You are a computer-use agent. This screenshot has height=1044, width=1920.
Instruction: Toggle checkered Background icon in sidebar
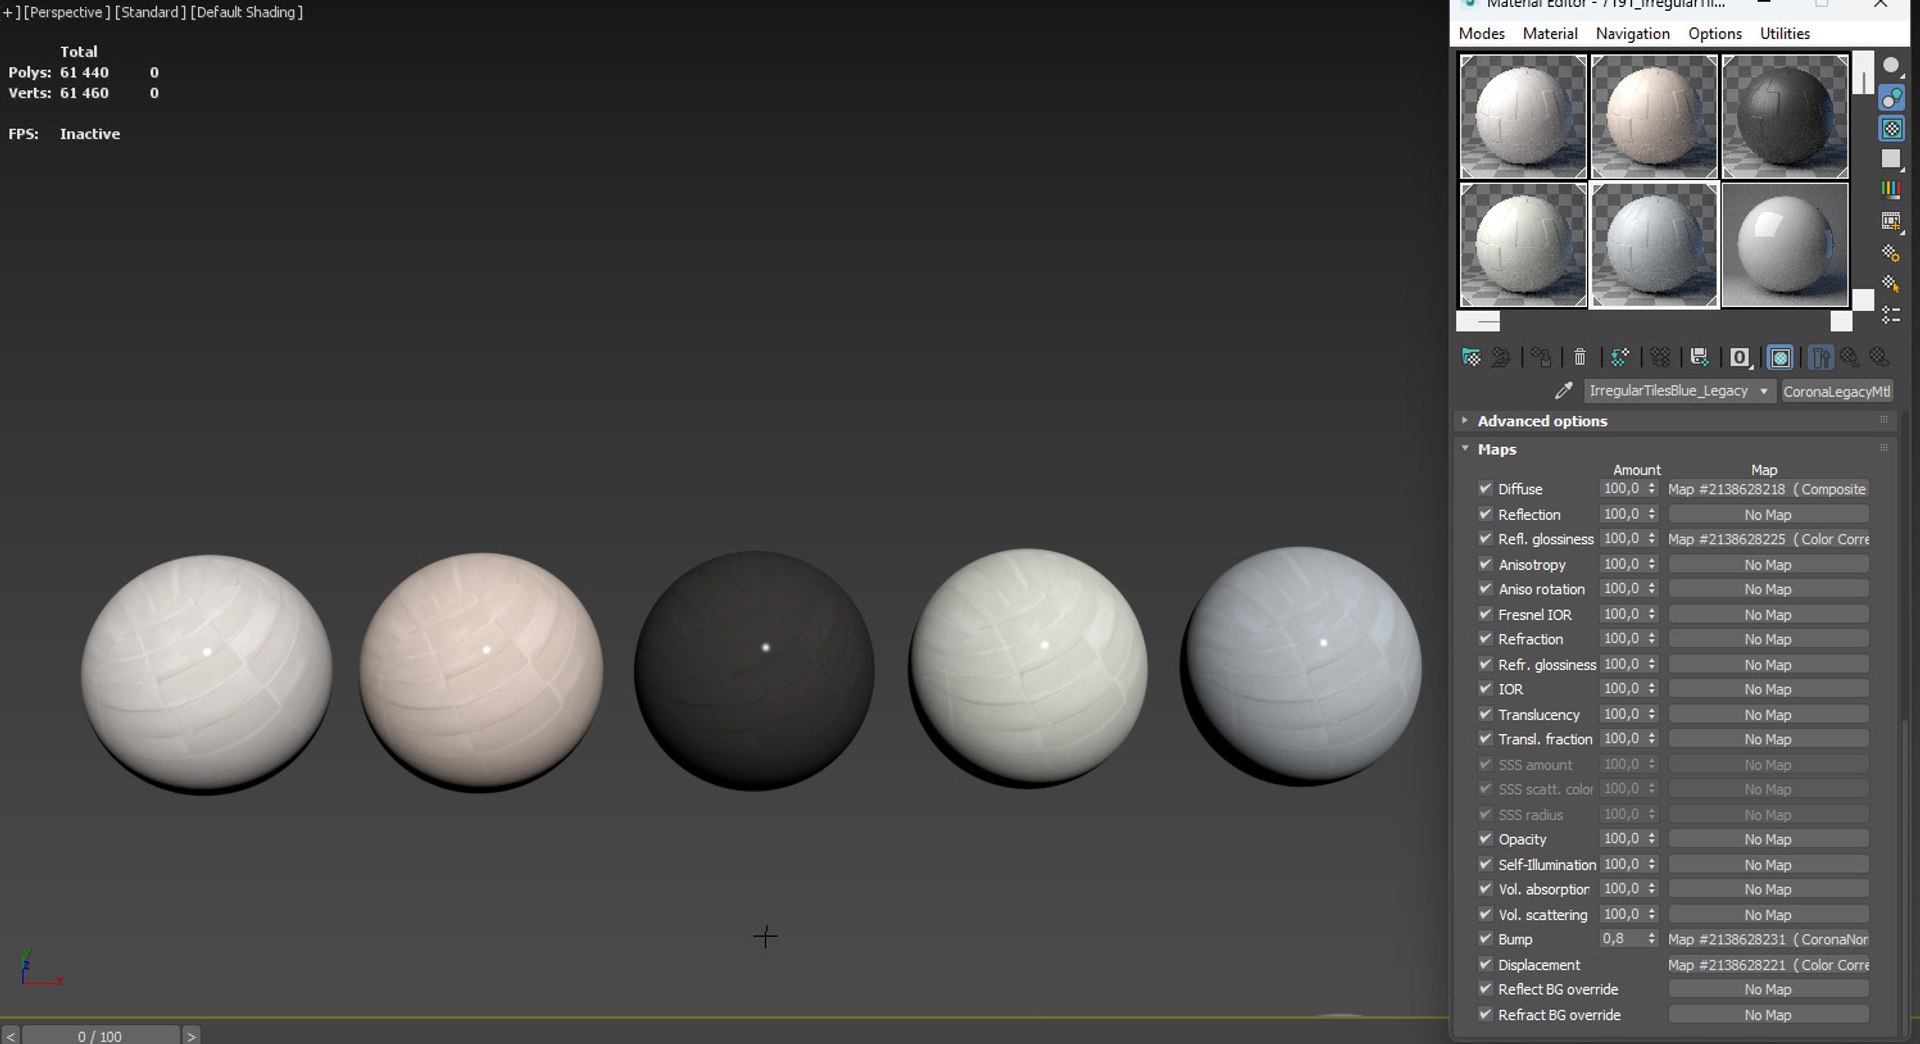[x=1891, y=128]
